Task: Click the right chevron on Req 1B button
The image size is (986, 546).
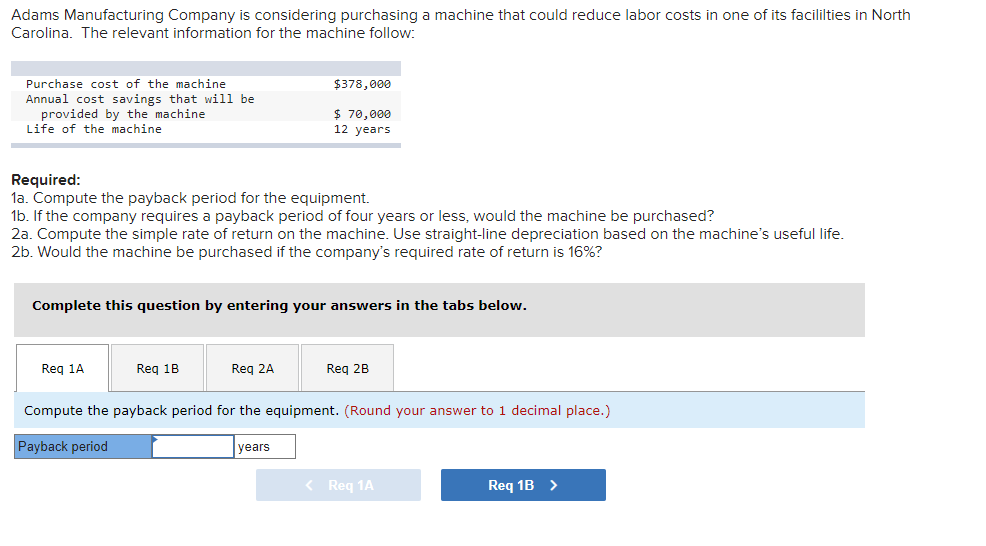Action: pos(553,485)
